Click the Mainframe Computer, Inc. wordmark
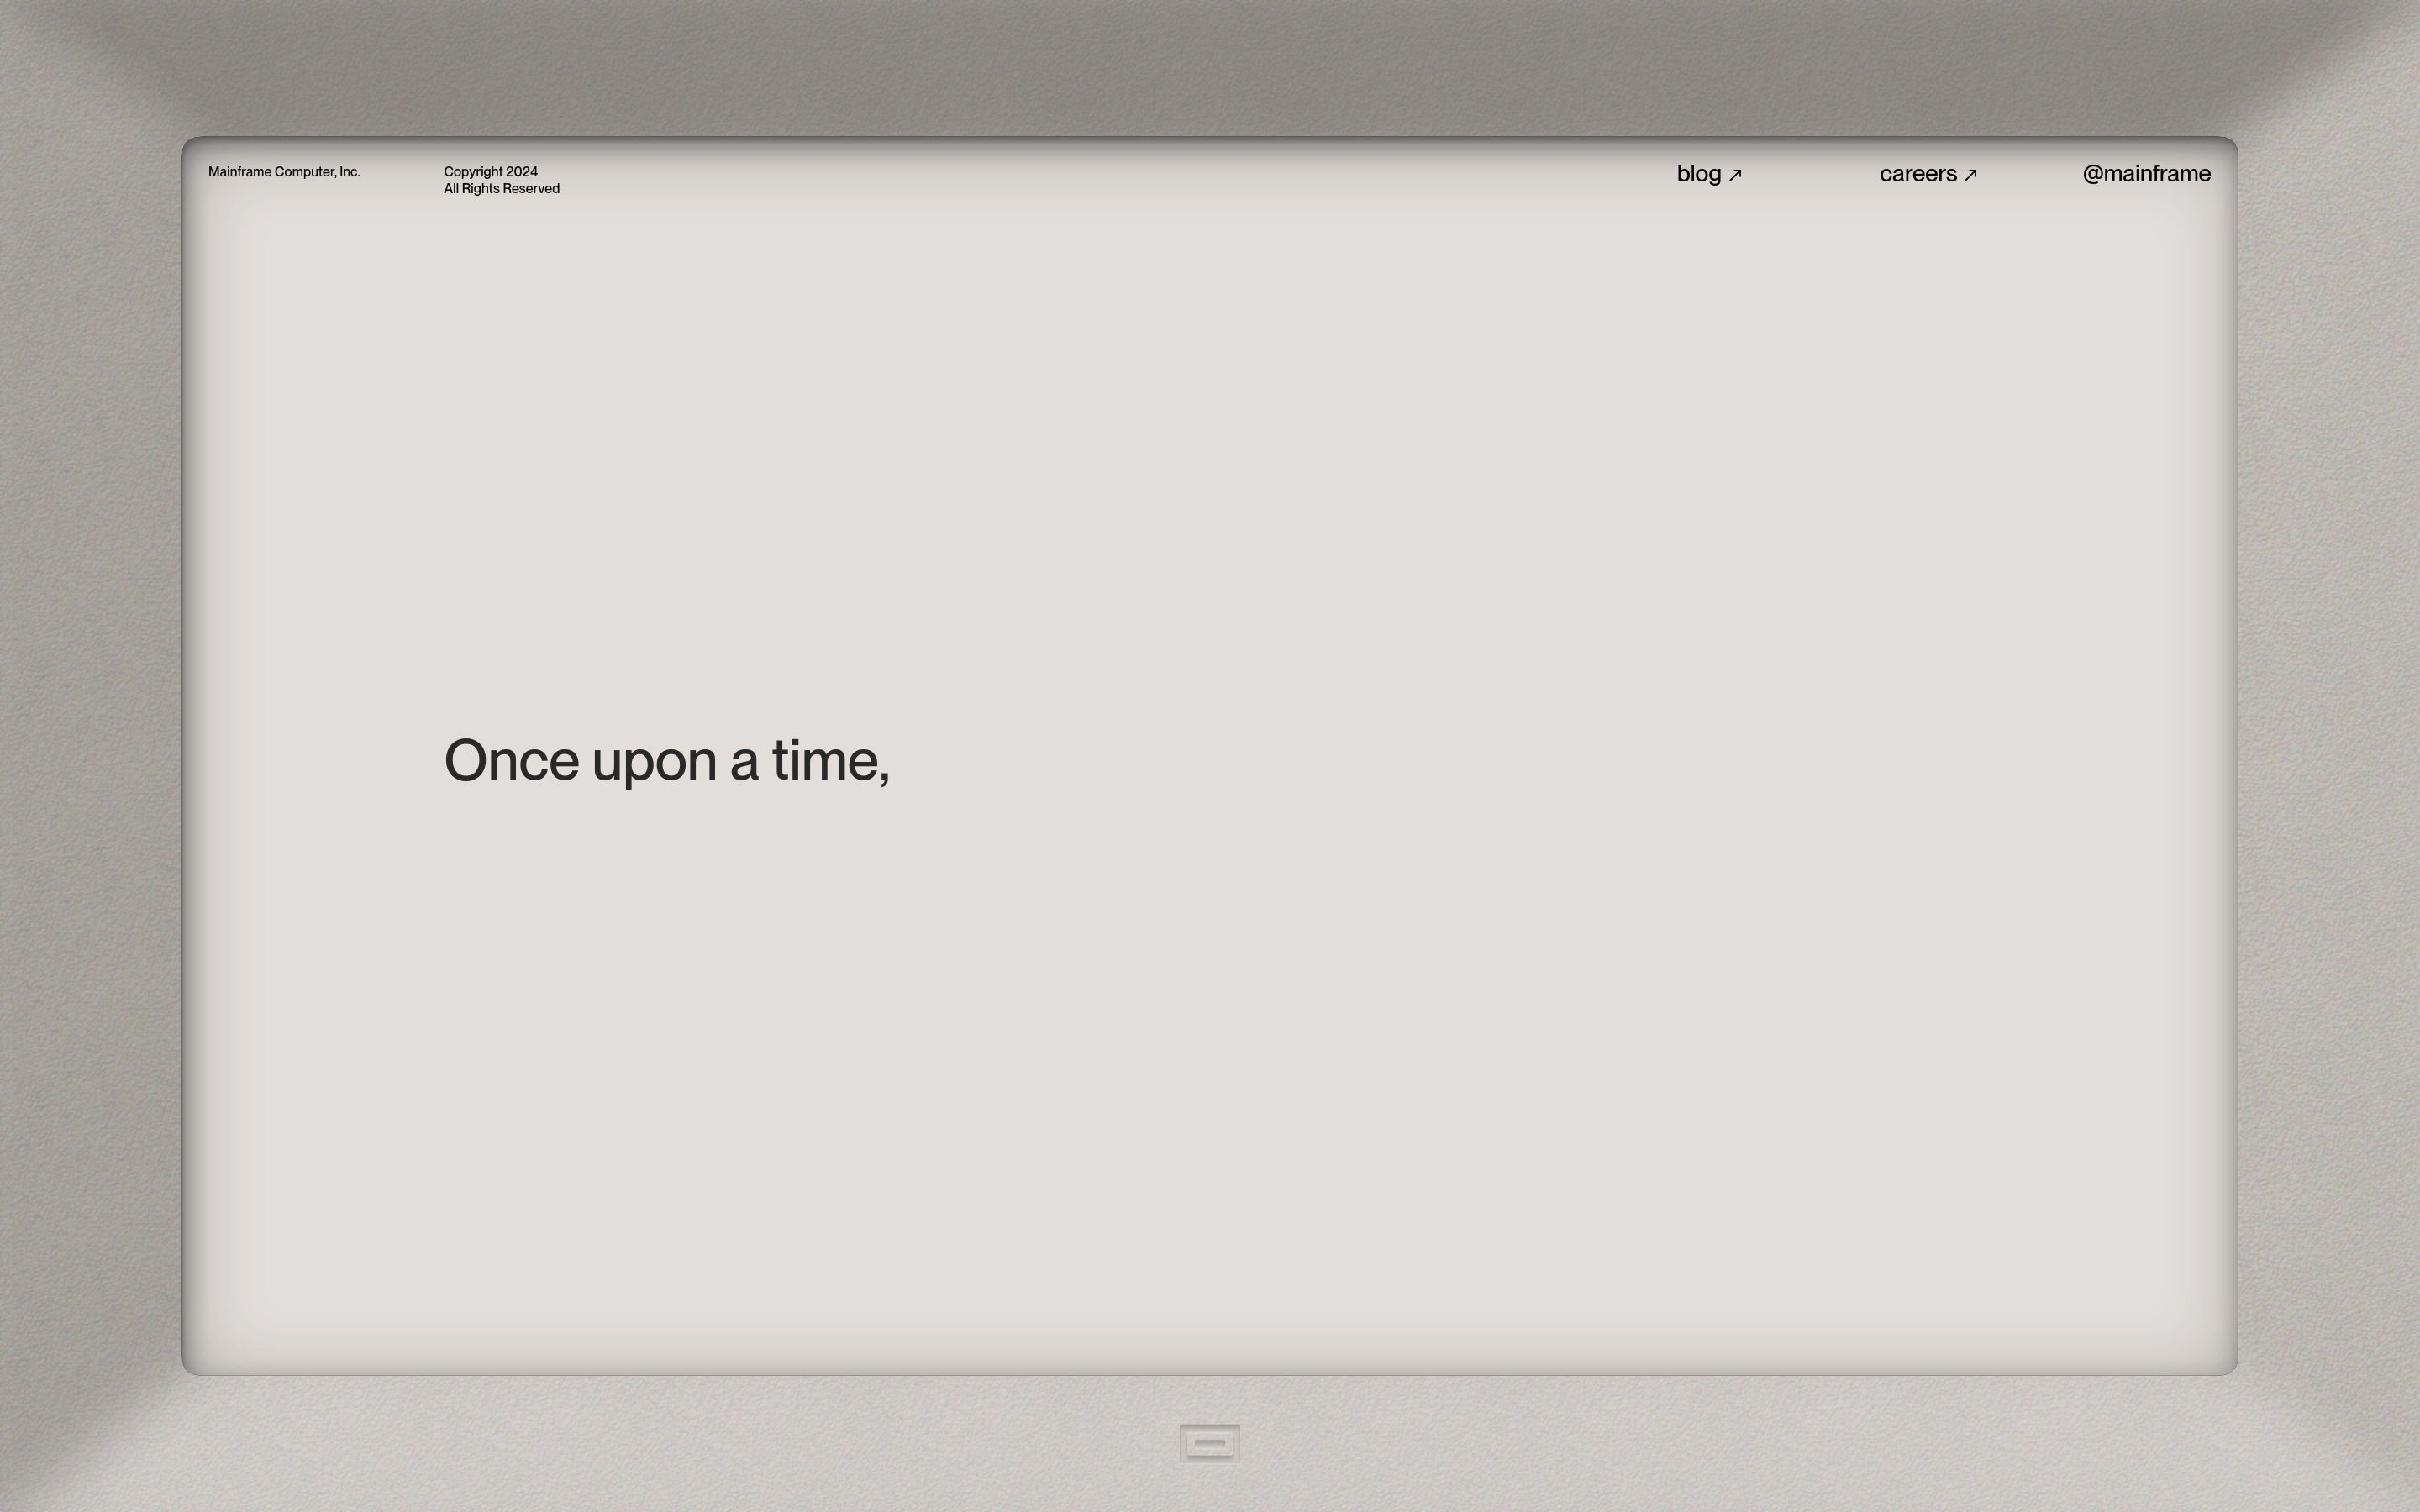This screenshot has height=1512, width=2420. (284, 171)
